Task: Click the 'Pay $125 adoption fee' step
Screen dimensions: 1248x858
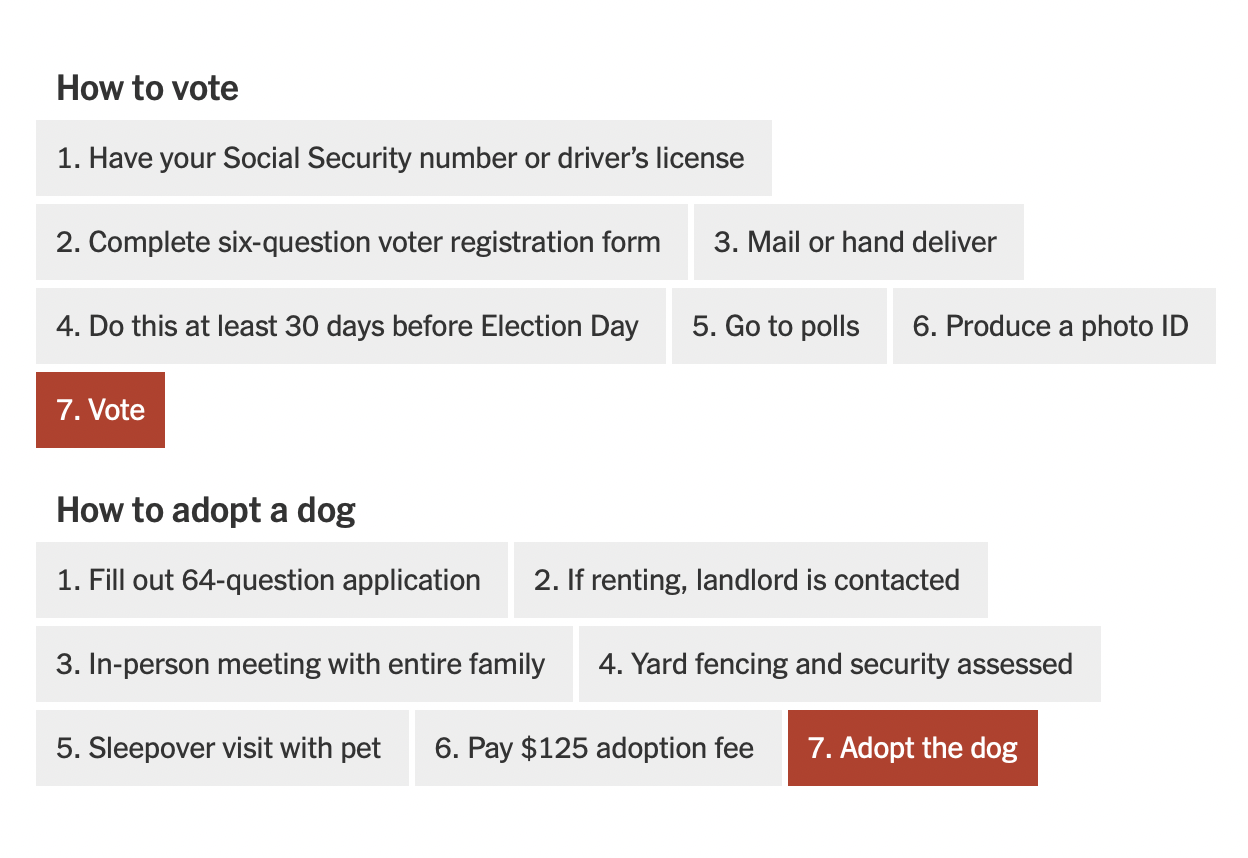Action: 598,748
